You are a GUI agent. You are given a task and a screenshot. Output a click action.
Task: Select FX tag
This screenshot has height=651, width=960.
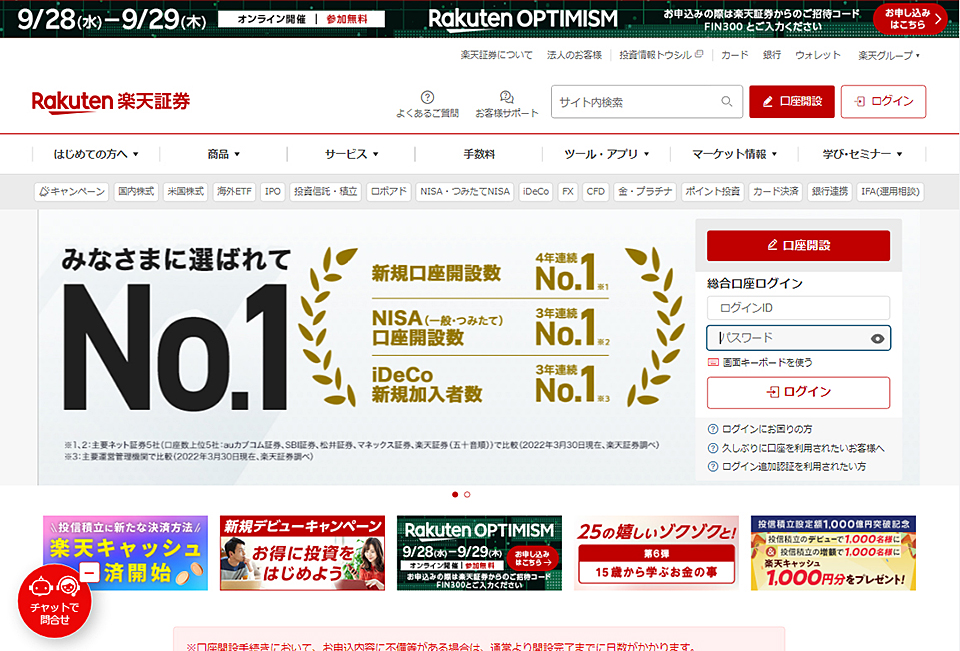click(x=568, y=192)
